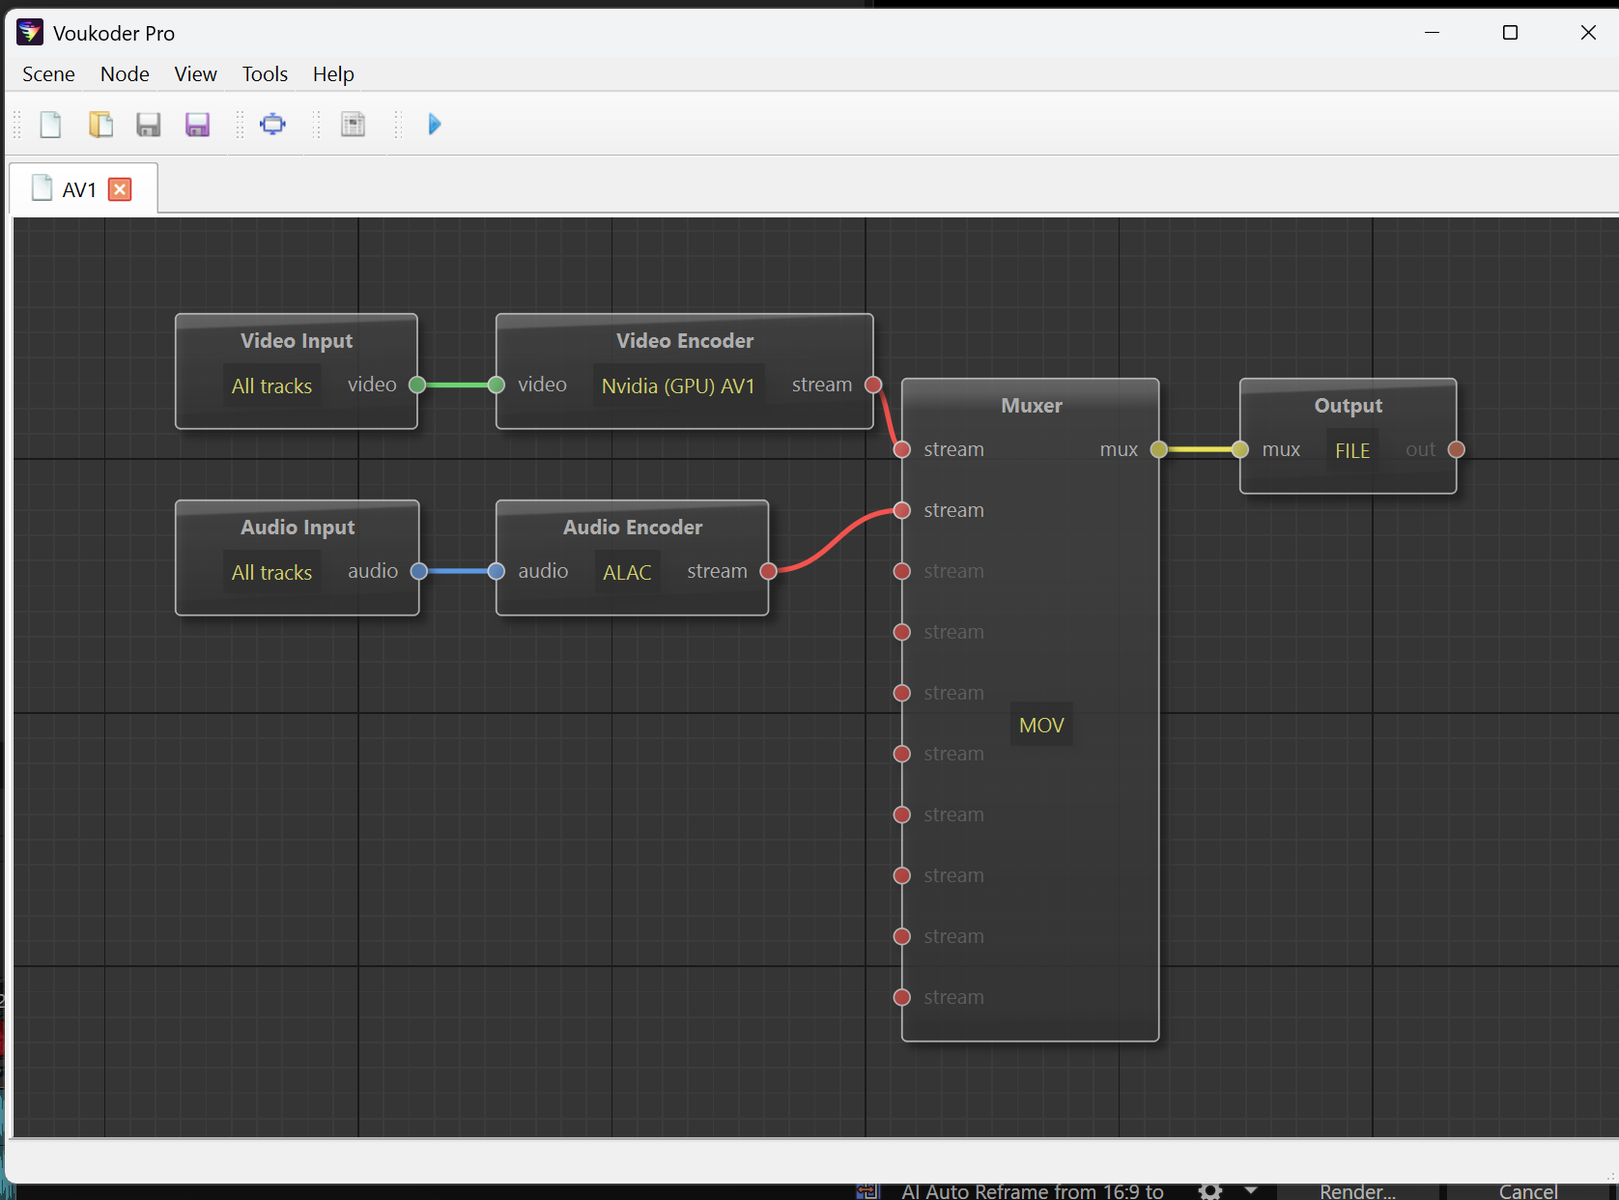Close the AV1 scene tab

(120, 189)
